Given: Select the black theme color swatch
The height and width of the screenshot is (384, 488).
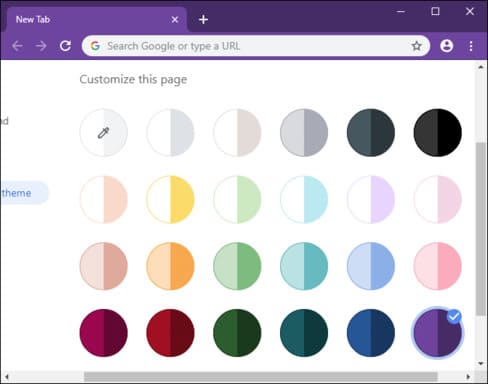Looking at the screenshot, I should click(438, 133).
